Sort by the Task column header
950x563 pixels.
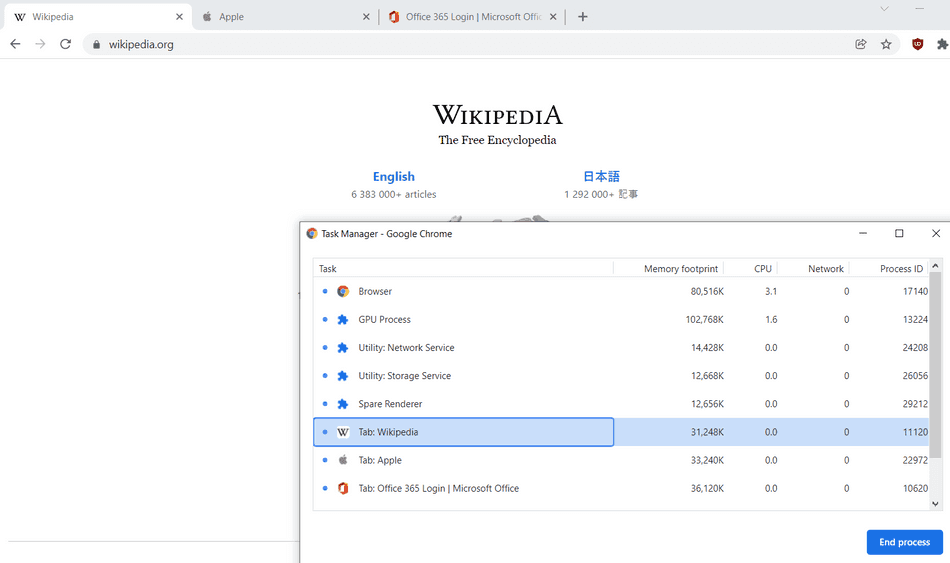(463, 268)
